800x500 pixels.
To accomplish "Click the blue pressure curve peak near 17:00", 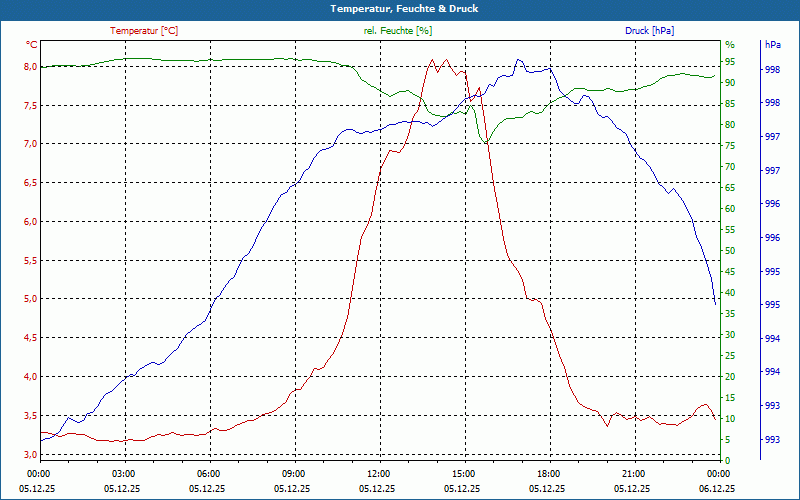I will click(519, 60).
